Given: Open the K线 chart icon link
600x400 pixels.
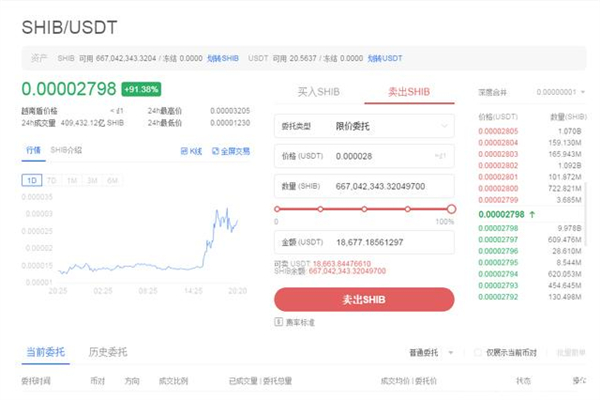Looking at the screenshot, I should click(x=191, y=151).
